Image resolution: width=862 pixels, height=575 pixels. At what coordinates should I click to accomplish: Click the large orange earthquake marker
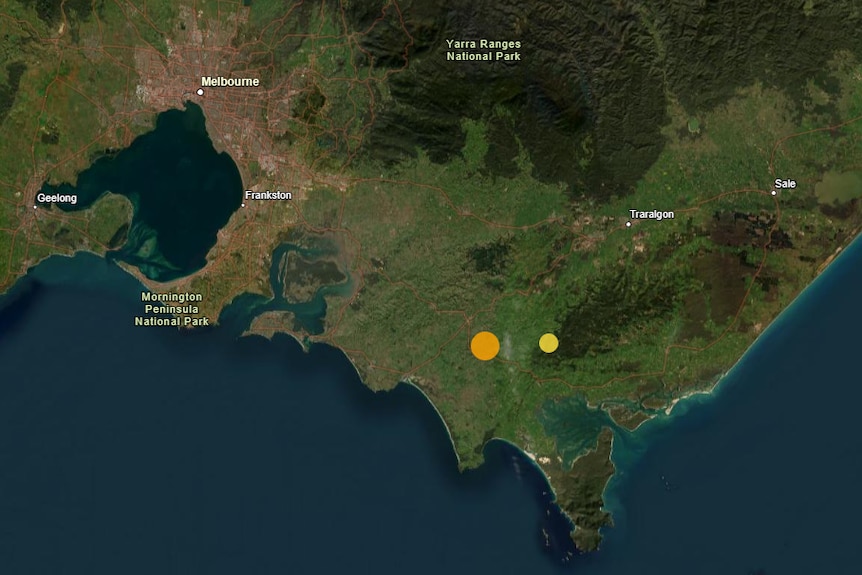pos(485,346)
